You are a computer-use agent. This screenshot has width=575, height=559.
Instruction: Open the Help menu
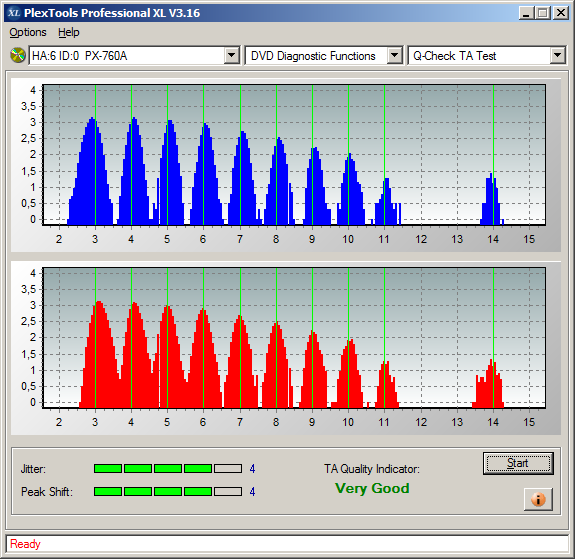click(69, 32)
